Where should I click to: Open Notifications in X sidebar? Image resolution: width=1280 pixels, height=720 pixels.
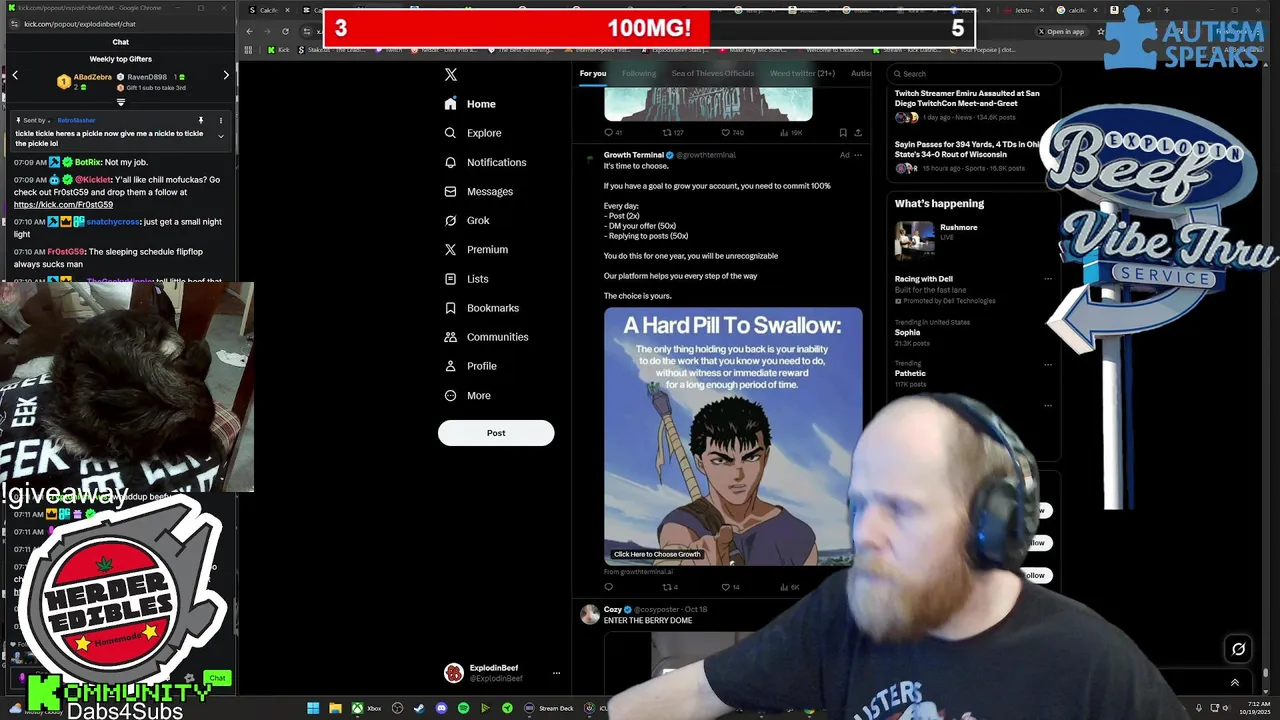coord(485,162)
